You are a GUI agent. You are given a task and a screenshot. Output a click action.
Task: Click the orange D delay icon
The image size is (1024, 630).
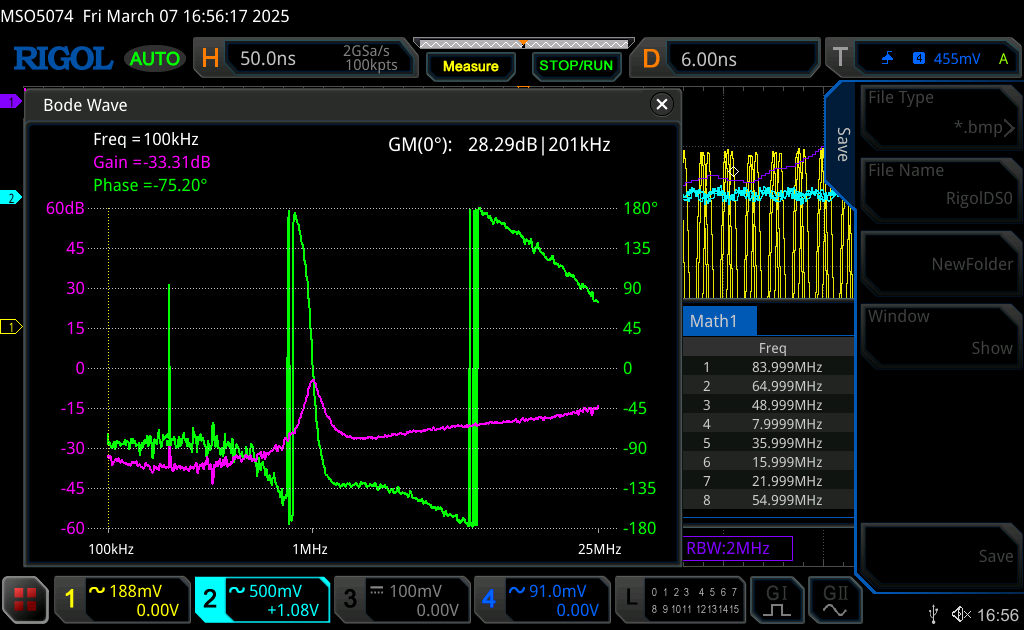click(651, 59)
